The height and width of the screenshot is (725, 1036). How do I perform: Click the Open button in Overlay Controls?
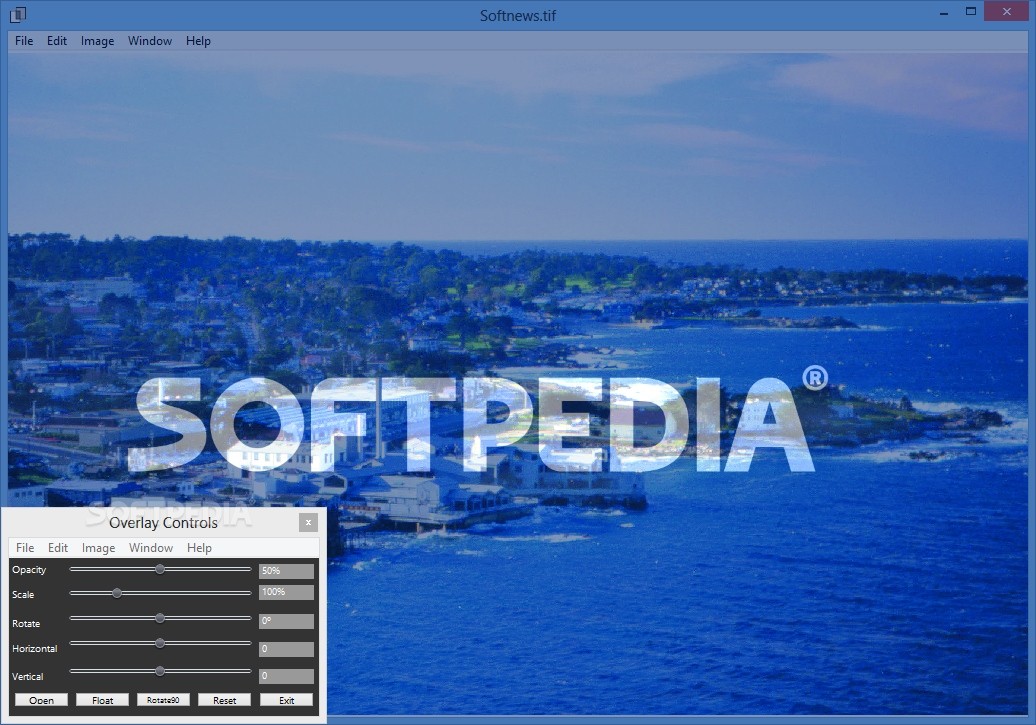pyautogui.click(x=41, y=700)
